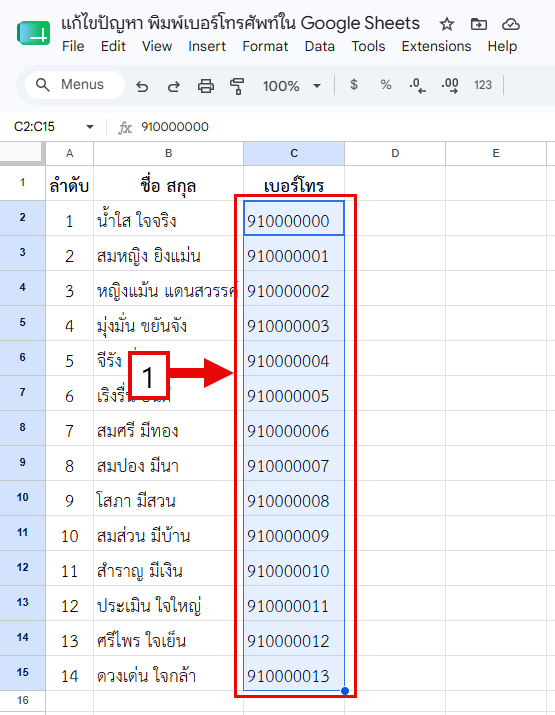Open the Google Sheets home icon
This screenshot has width=555, height=715.
pos(33,33)
